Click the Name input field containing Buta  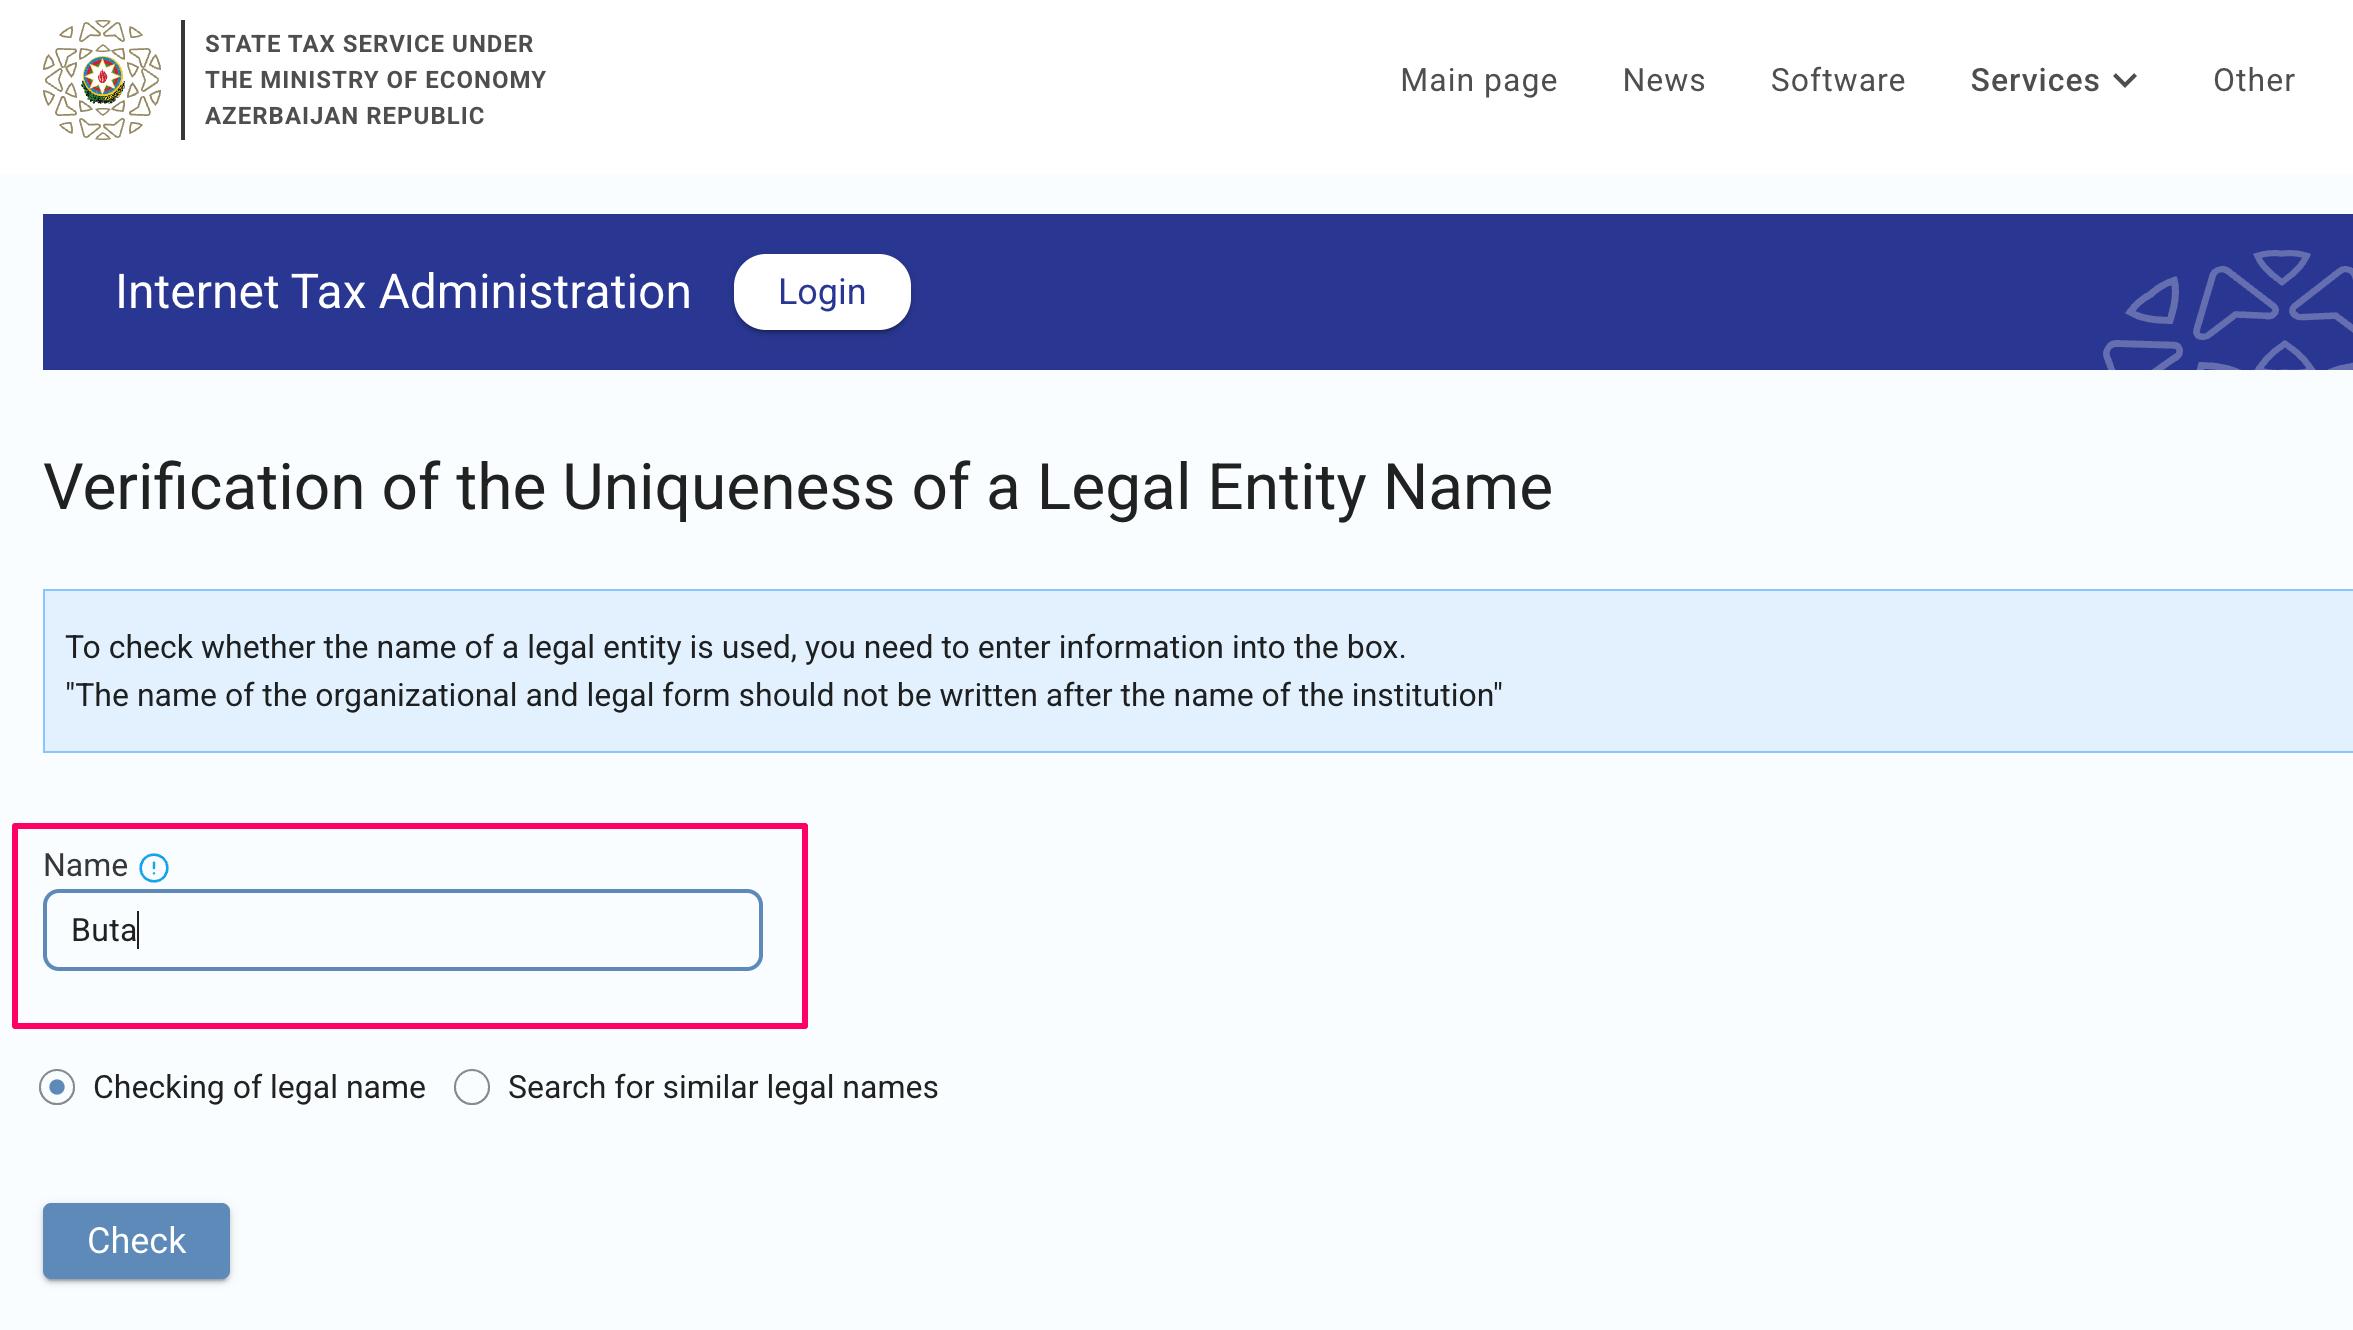(x=402, y=930)
